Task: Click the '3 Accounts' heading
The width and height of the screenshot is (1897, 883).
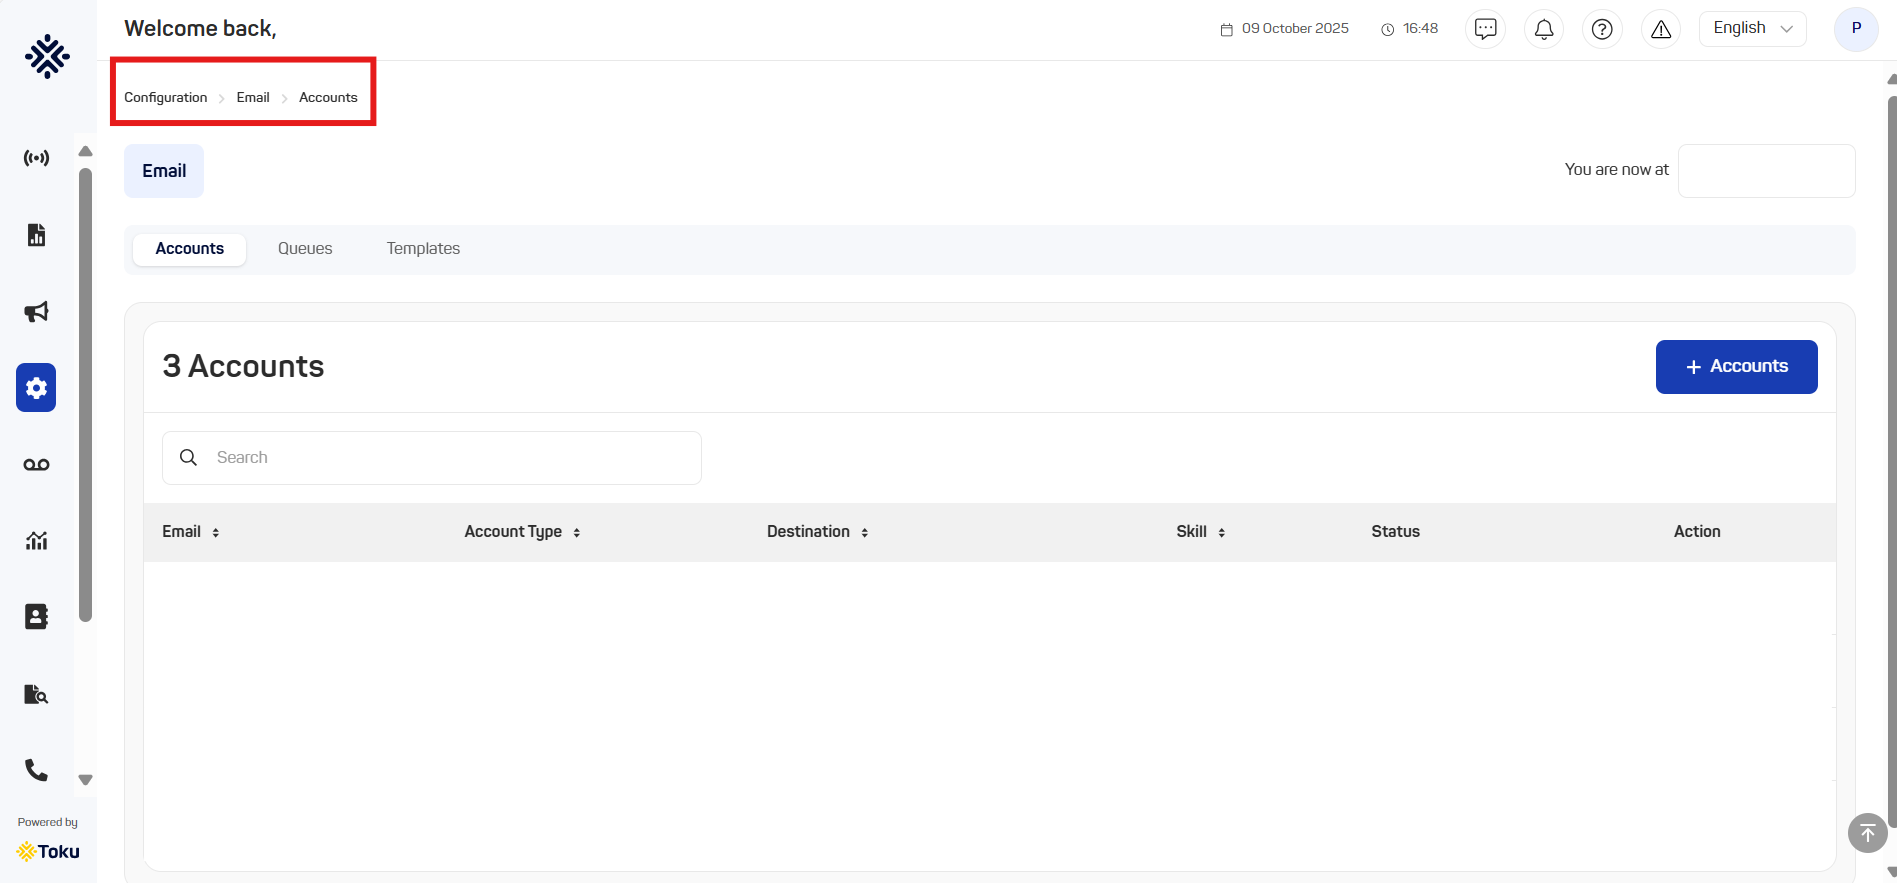Action: click(x=243, y=367)
